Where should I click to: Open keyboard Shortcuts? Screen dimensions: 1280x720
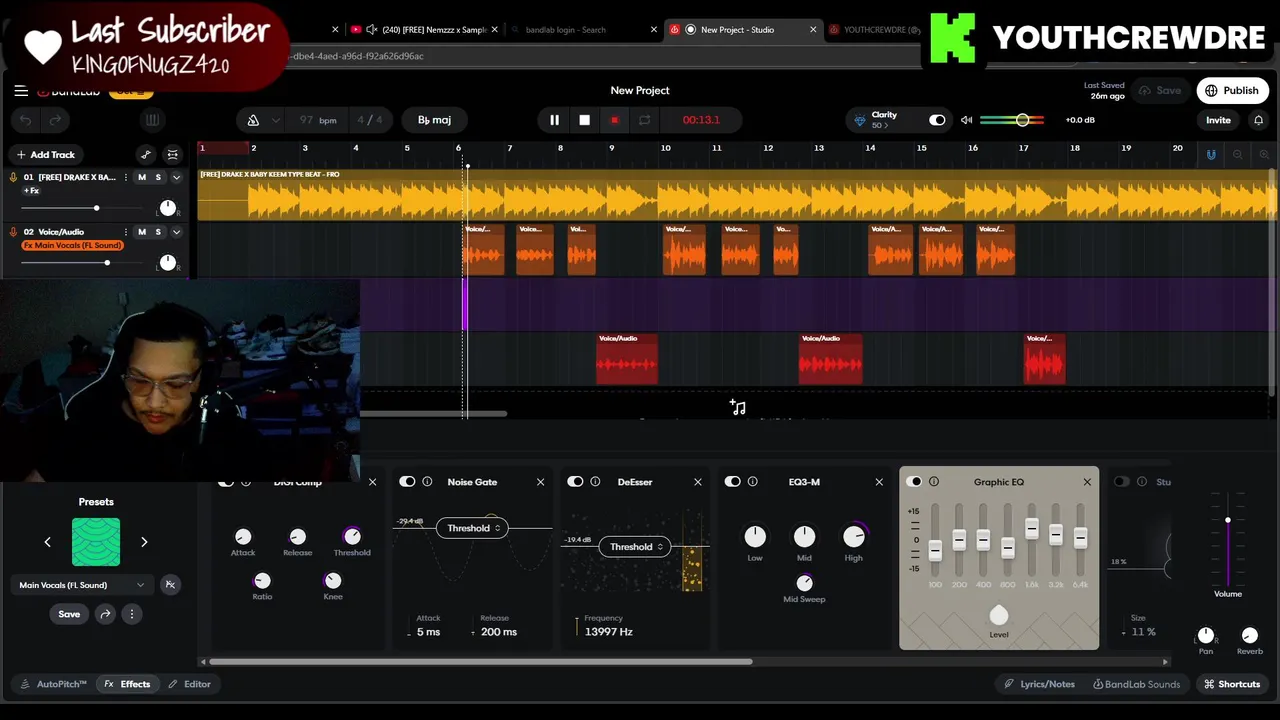[x=1232, y=684]
